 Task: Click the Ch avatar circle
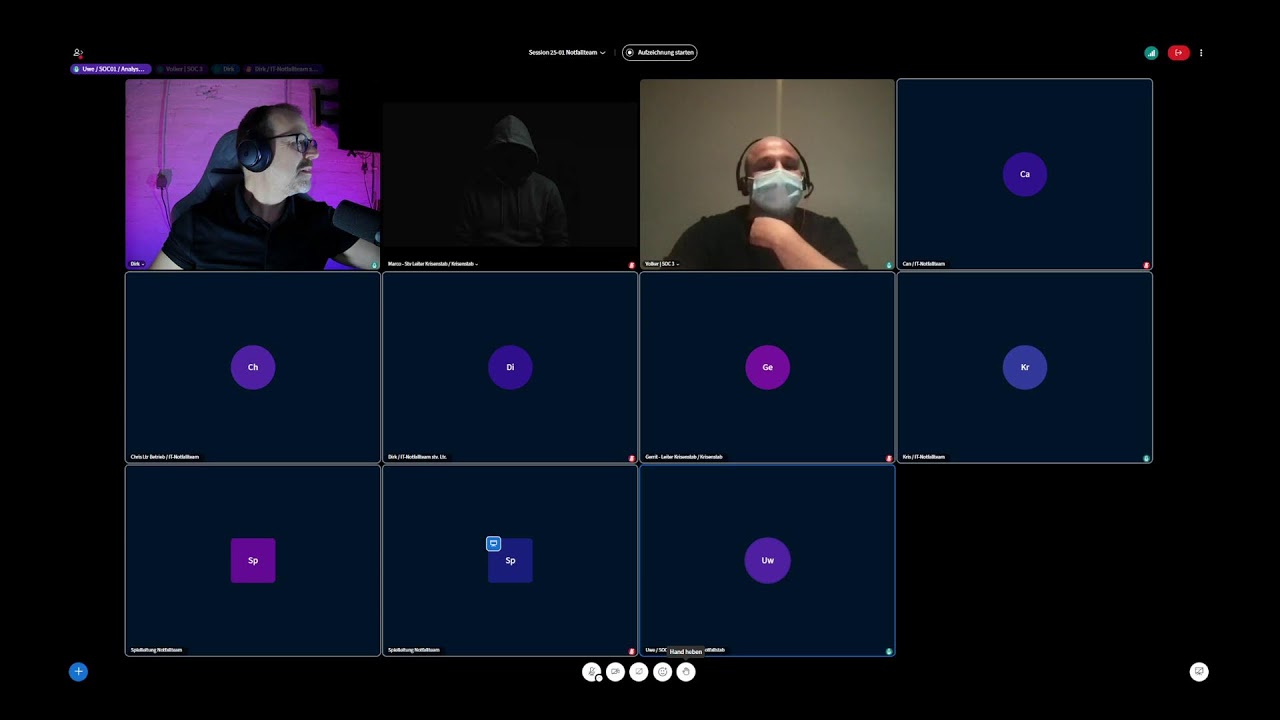(253, 367)
